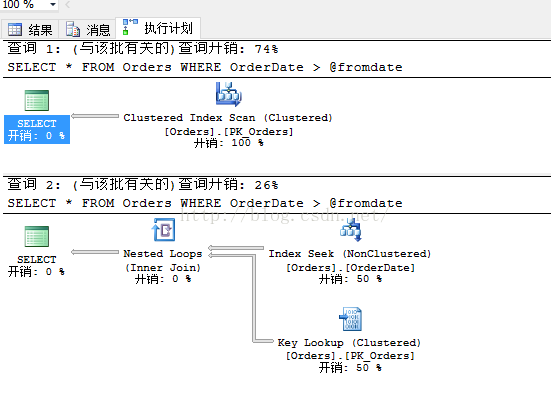Click the horizontal scrollbar left arrow near zoom

[x=67, y=5]
